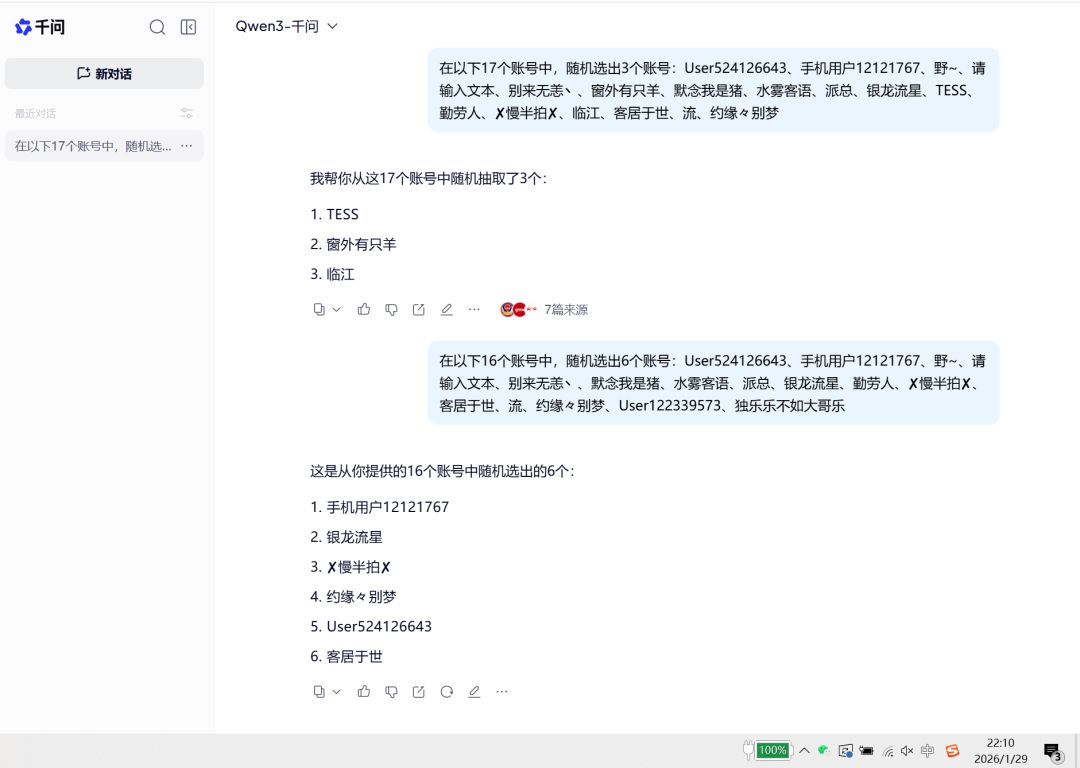
Task: Expand copy options arrow under first reply
Action: tap(337, 310)
